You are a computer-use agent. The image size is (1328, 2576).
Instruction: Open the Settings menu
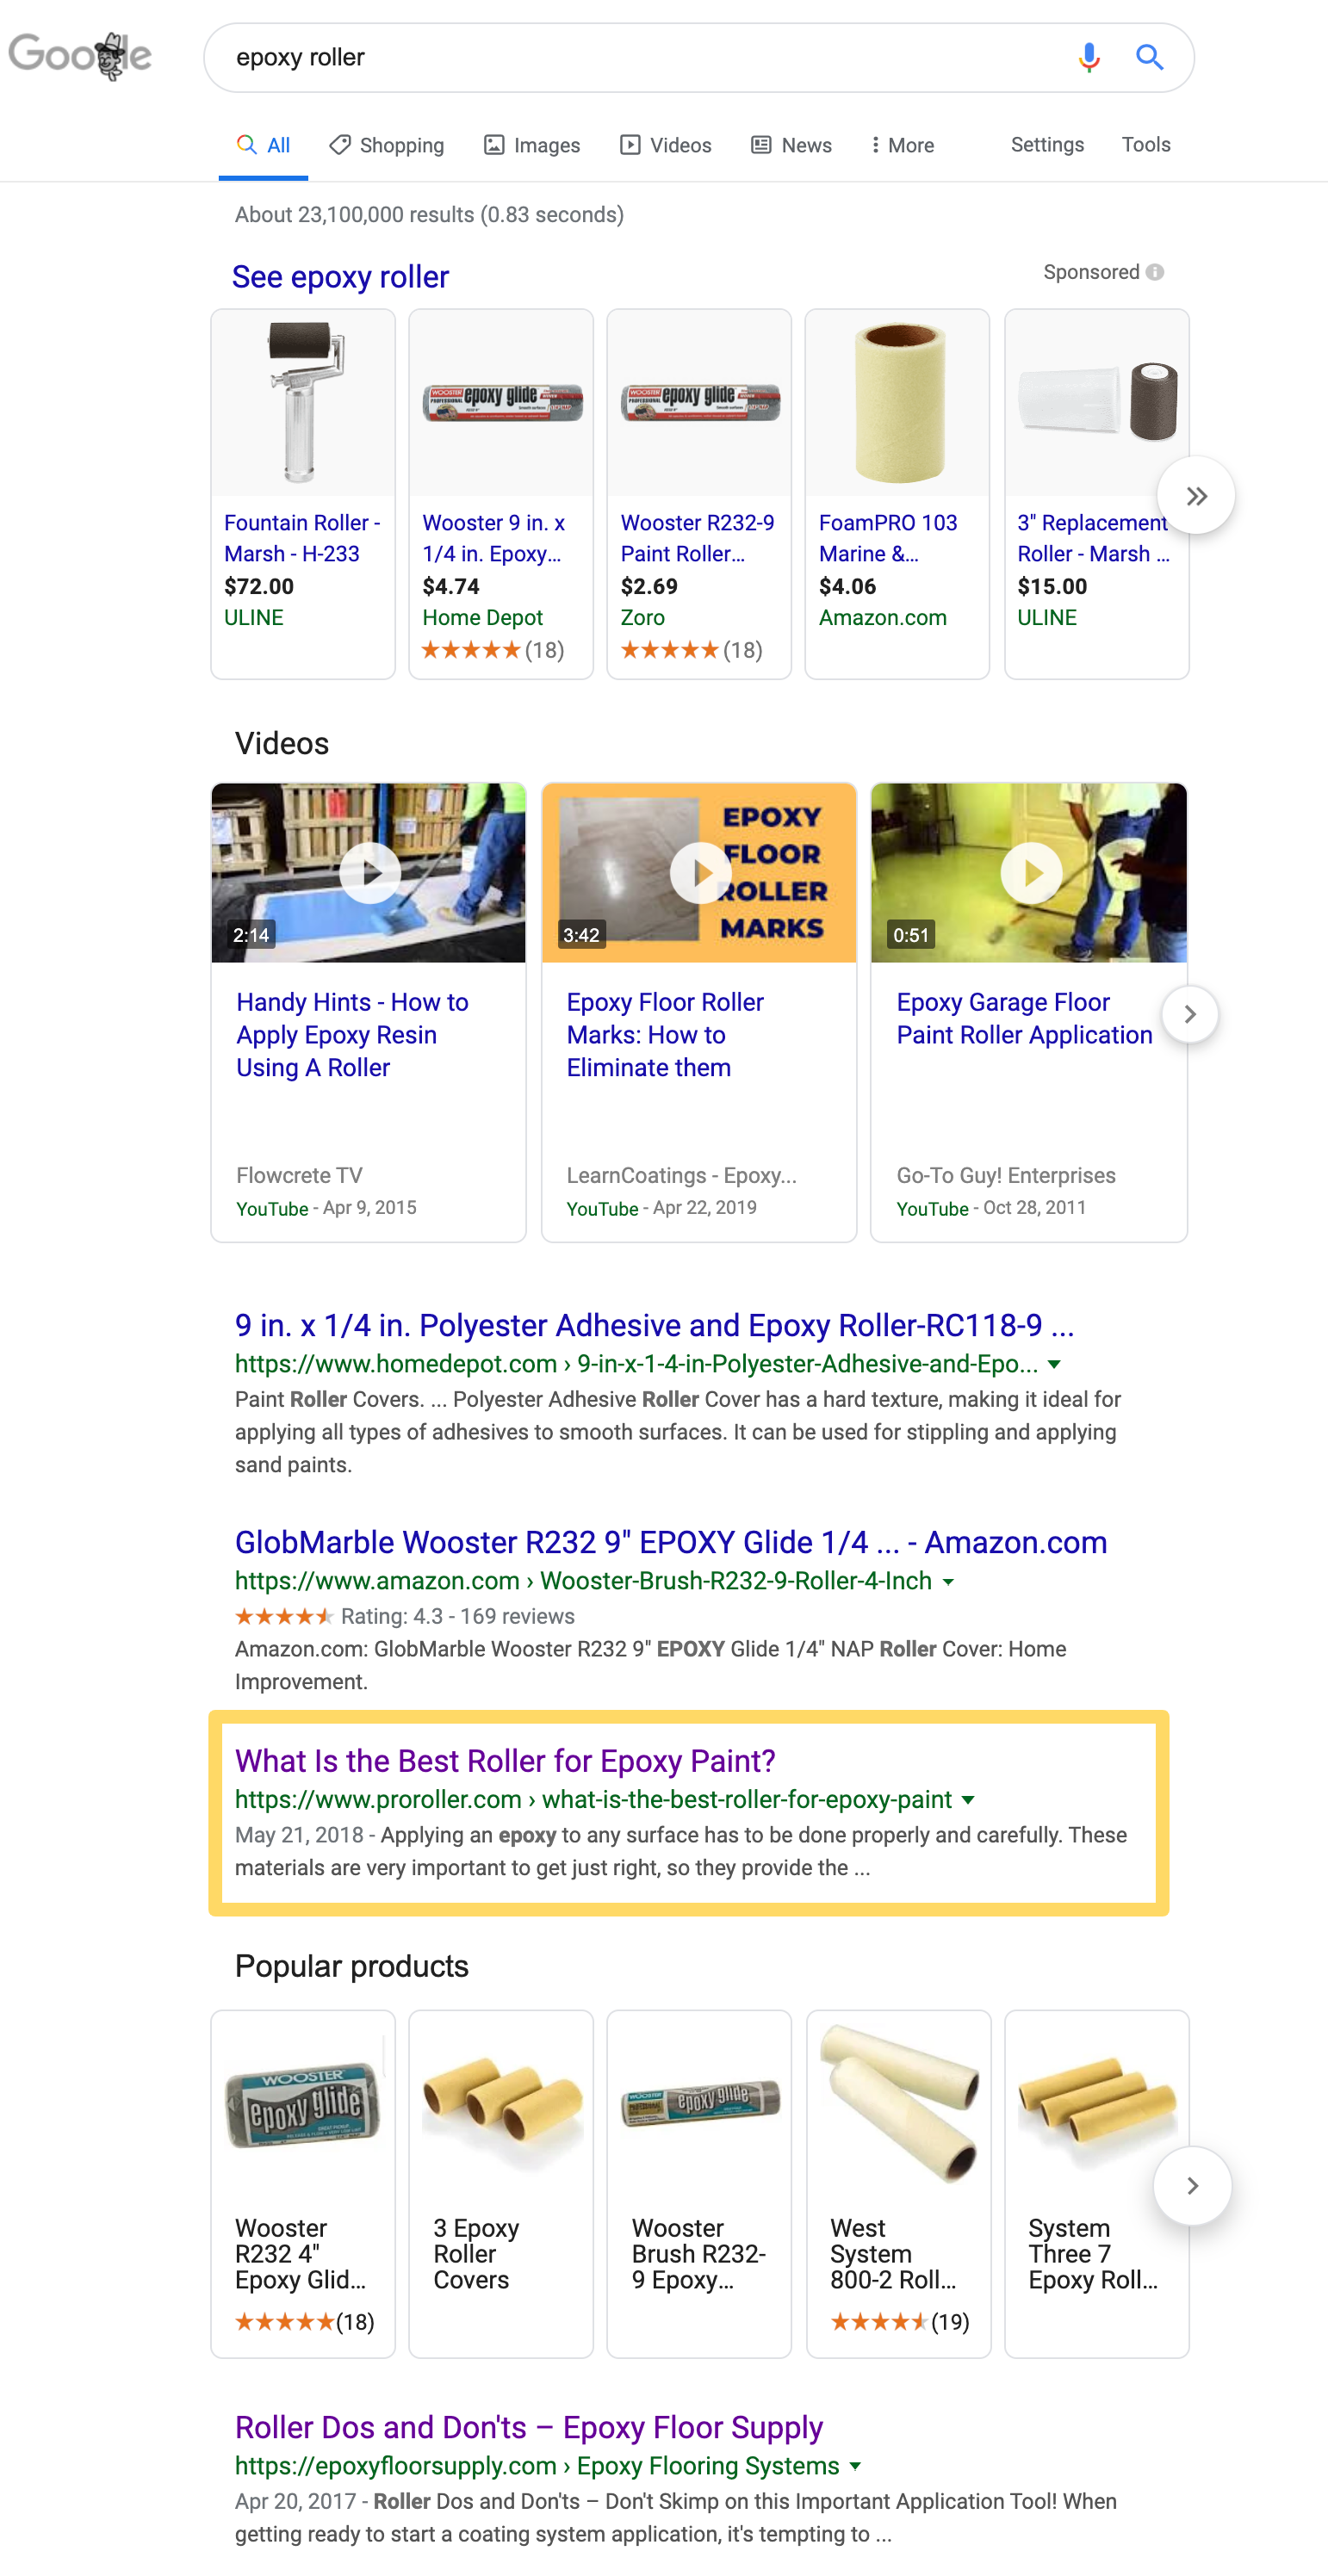click(x=1047, y=144)
